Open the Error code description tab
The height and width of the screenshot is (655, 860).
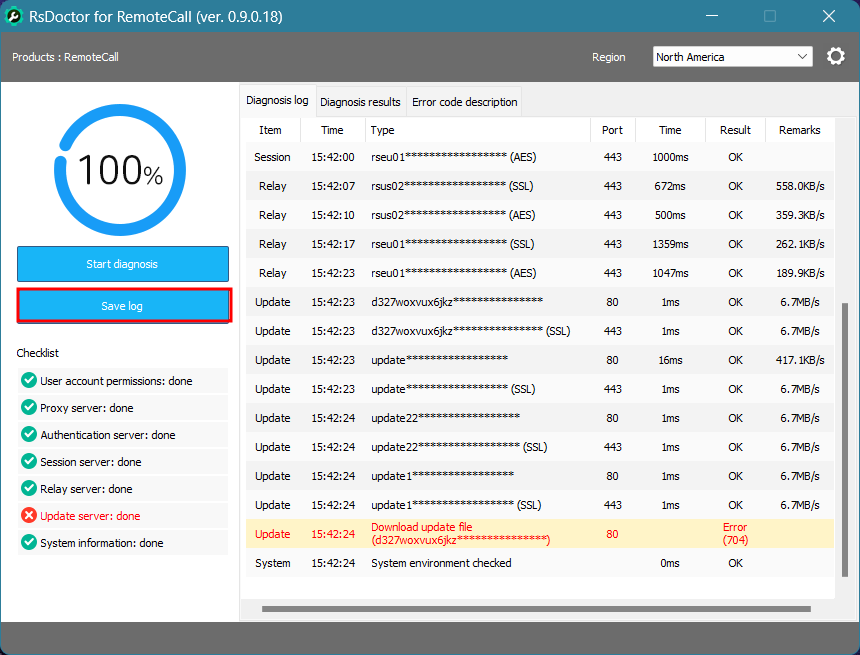coord(465,102)
